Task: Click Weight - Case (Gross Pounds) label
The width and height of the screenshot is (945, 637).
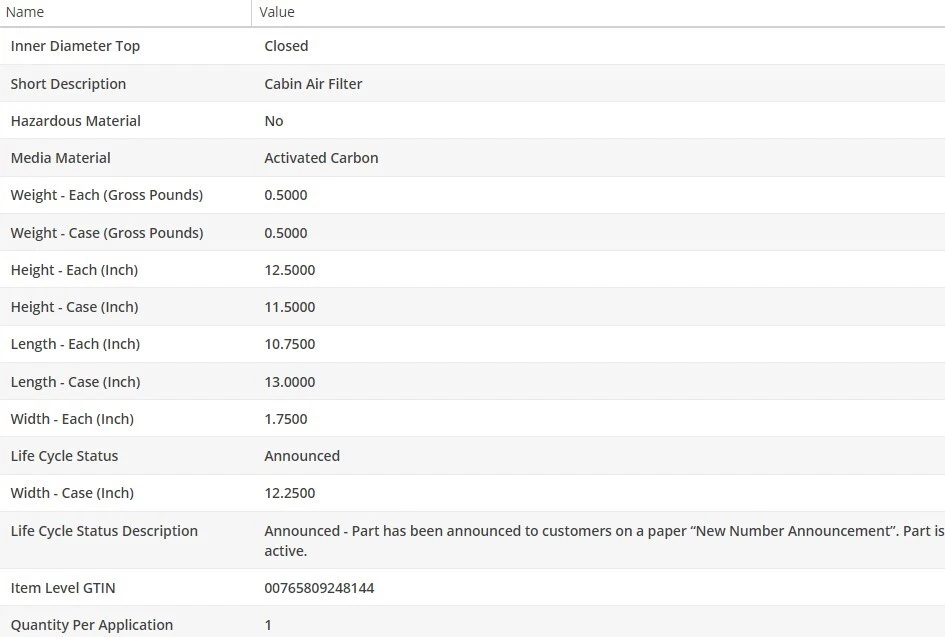Action: pos(107,233)
